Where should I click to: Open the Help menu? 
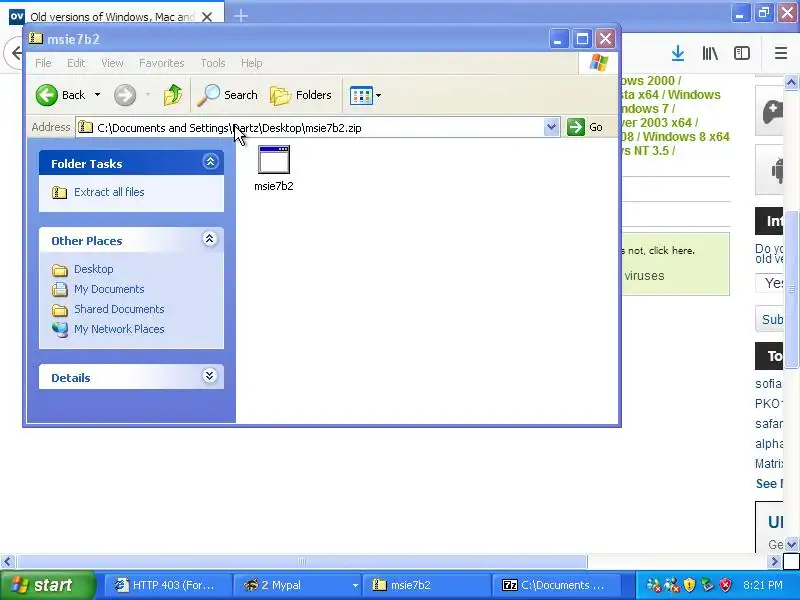(252, 63)
